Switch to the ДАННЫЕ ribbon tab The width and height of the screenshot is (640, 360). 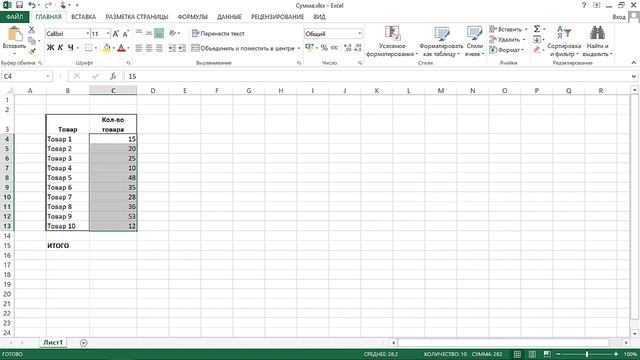229,17
